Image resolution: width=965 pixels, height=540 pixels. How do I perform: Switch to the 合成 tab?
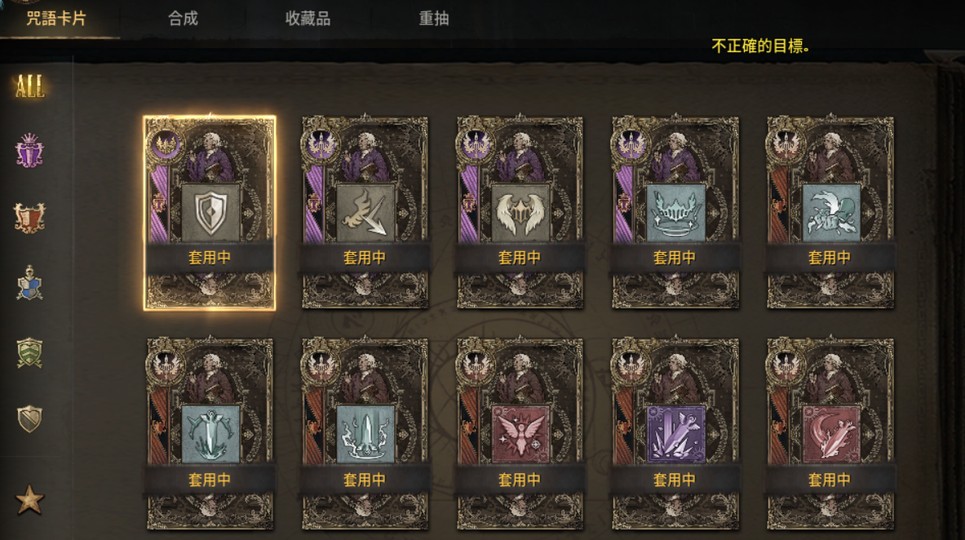[183, 18]
